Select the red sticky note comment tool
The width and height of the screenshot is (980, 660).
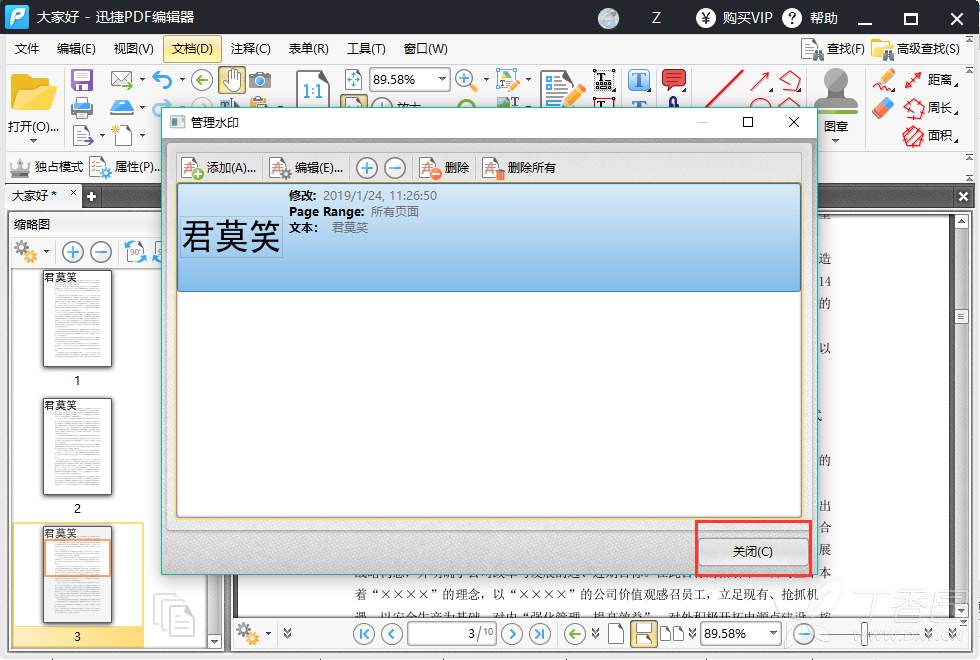674,80
